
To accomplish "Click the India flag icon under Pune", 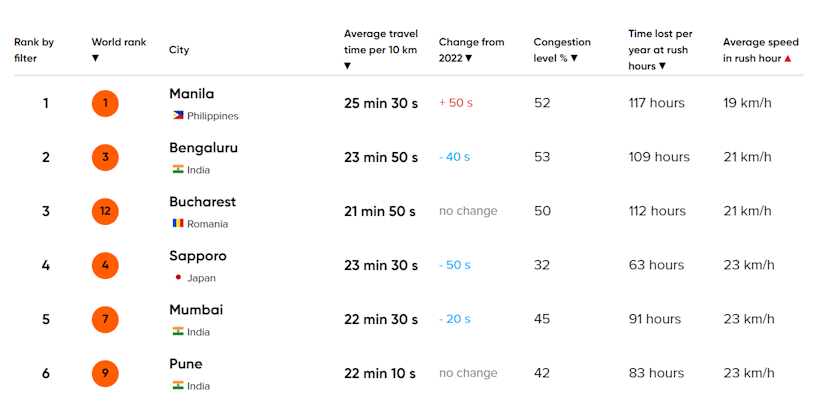I will click(x=178, y=386).
